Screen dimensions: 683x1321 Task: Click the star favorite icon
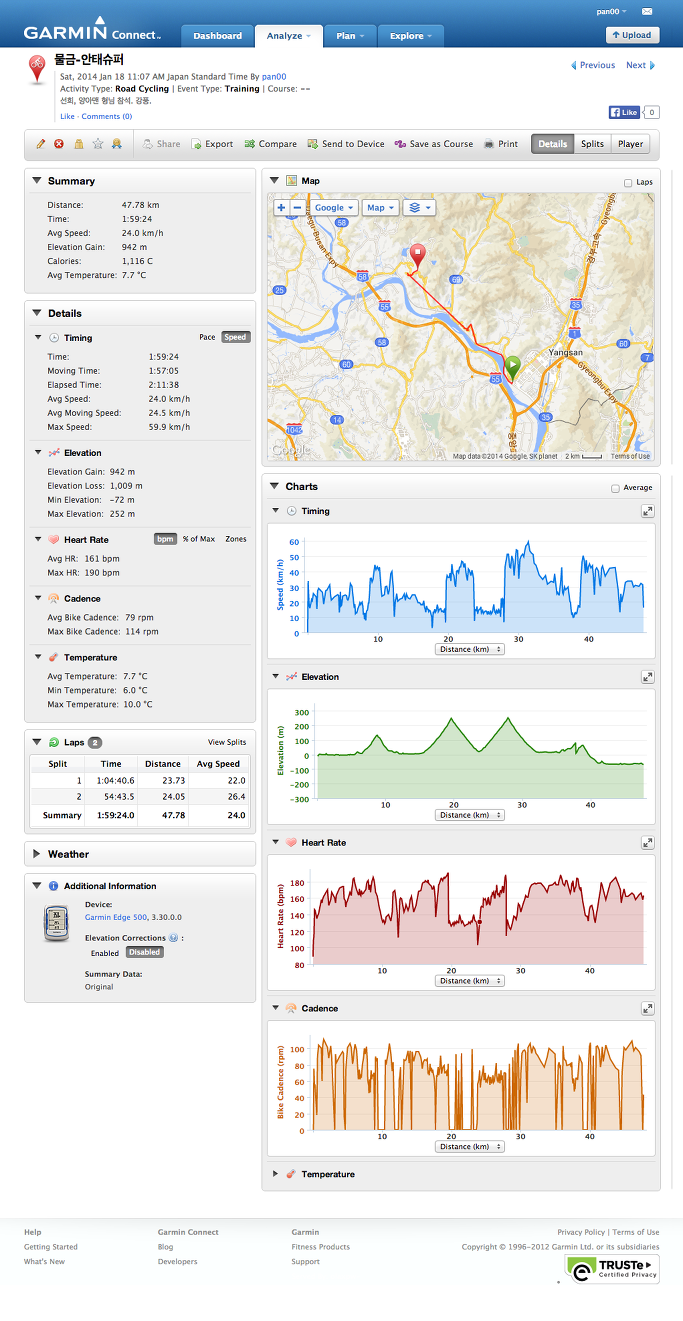(x=98, y=144)
